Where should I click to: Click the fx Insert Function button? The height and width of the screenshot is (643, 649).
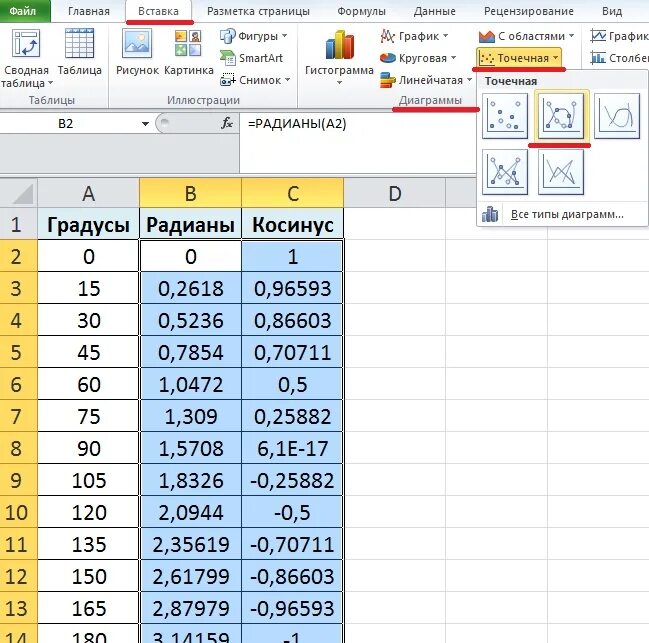[x=227, y=123]
